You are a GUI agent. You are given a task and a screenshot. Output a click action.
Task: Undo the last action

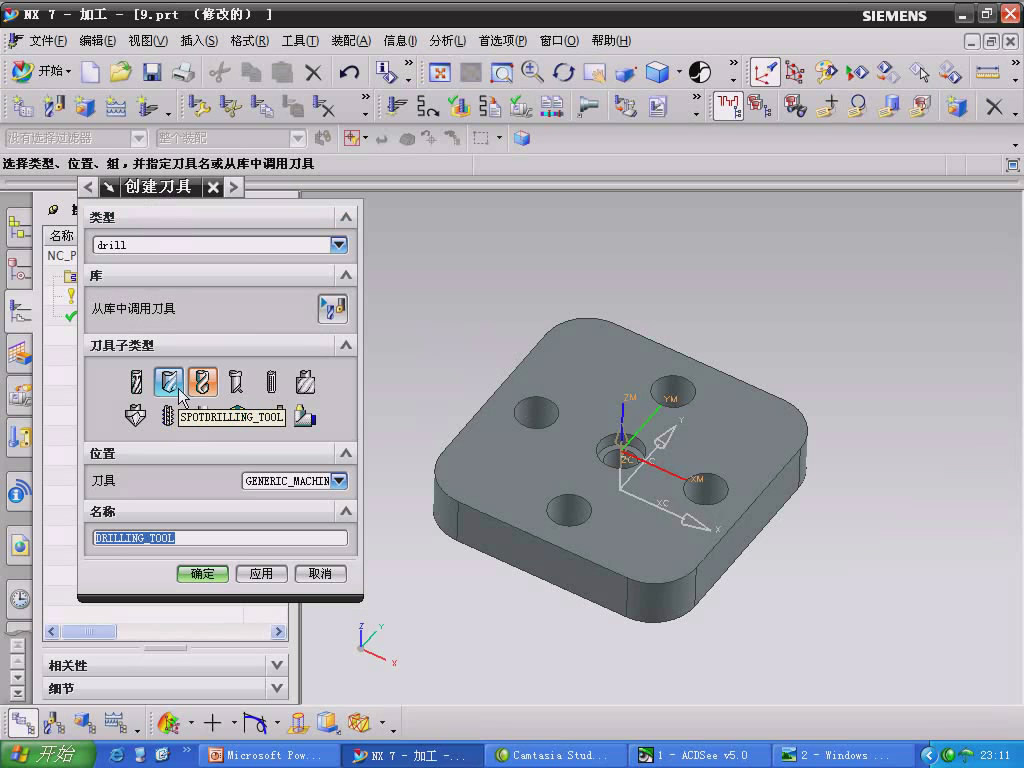[x=349, y=72]
